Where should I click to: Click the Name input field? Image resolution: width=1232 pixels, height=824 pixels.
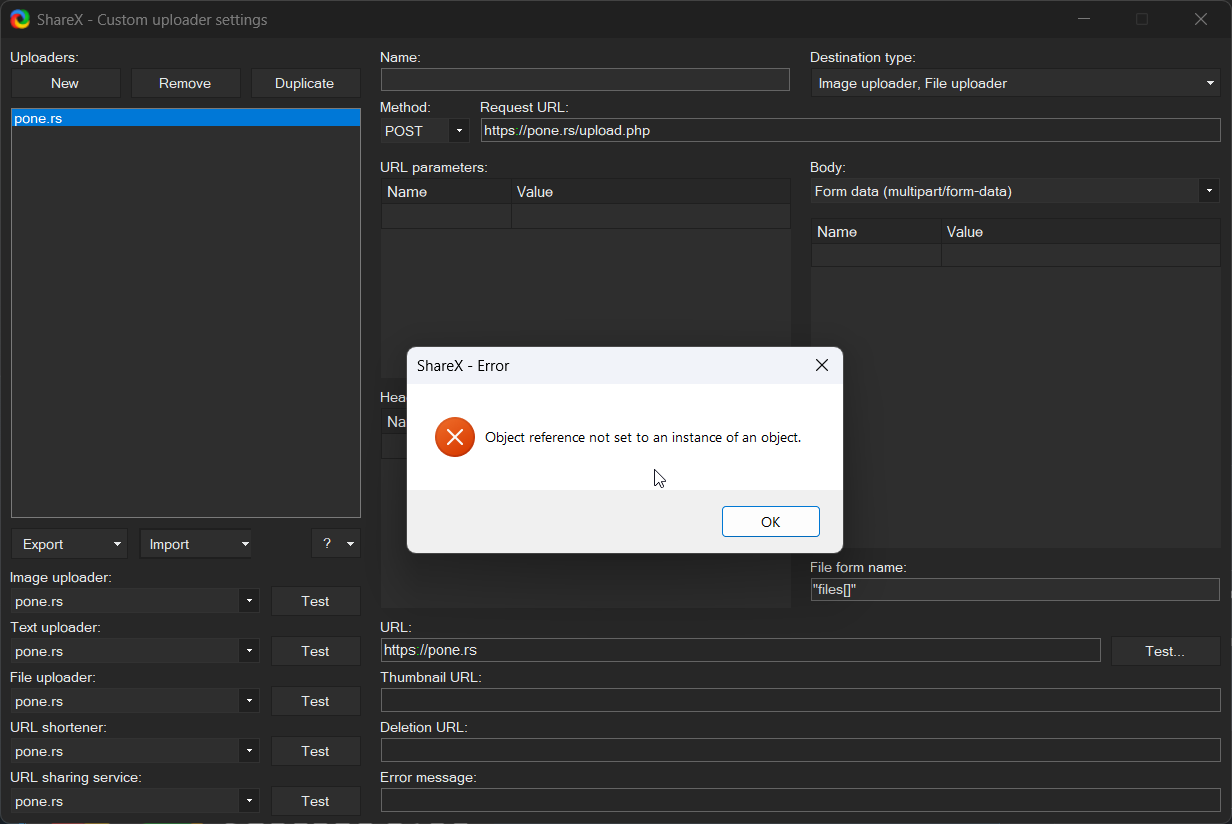click(585, 80)
